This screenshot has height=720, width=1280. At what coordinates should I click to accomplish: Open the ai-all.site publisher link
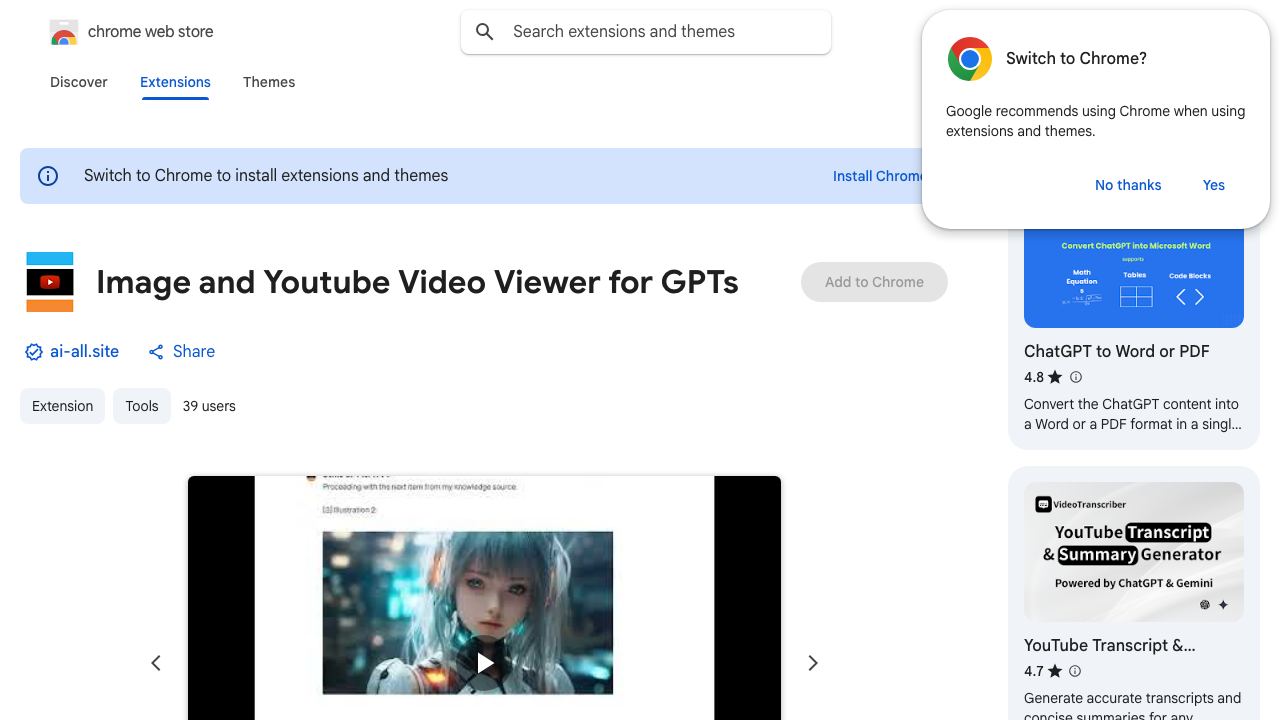click(84, 352)
